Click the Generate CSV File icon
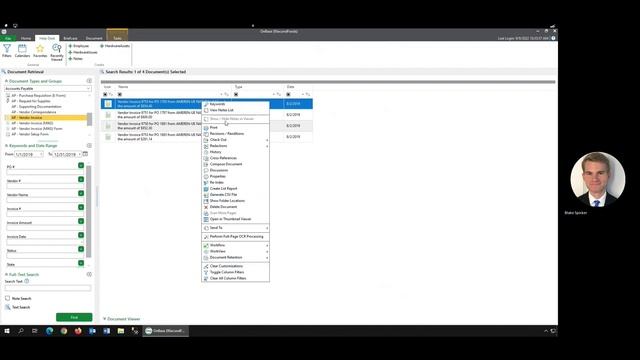Screen dimensions: 640x360 [x=206, y=195]
